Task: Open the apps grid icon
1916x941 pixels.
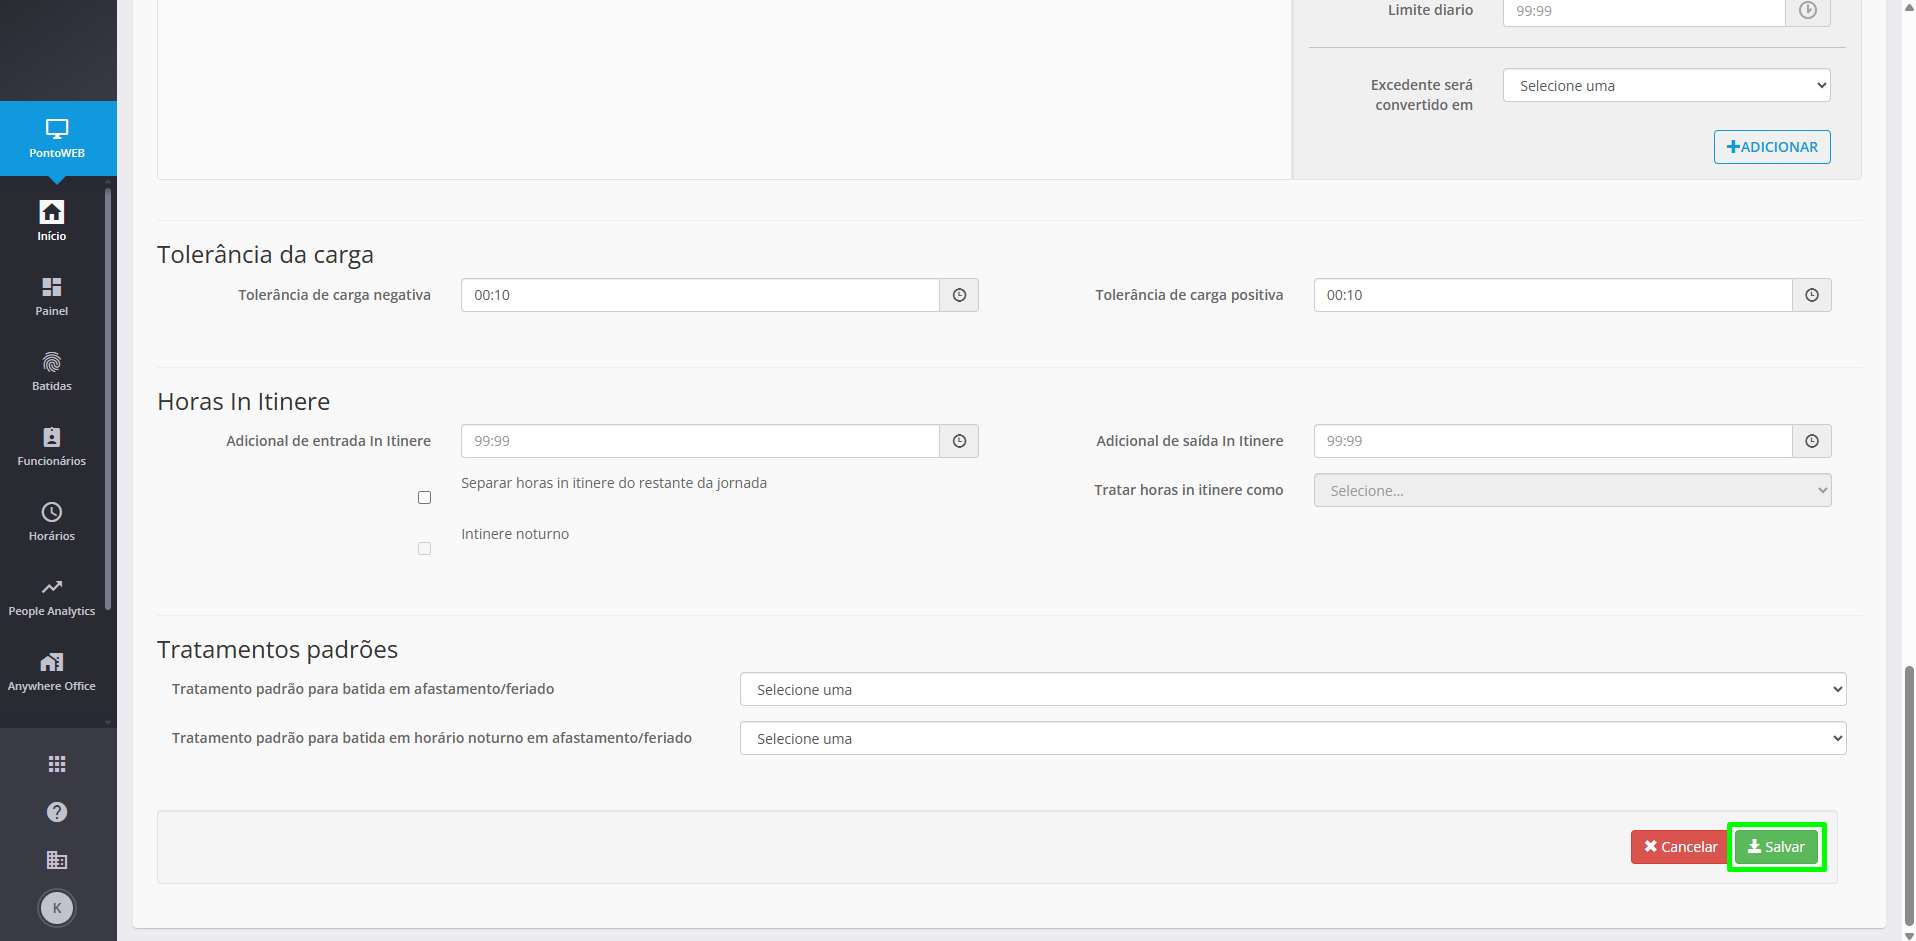Action: click(x=57, y=764)
